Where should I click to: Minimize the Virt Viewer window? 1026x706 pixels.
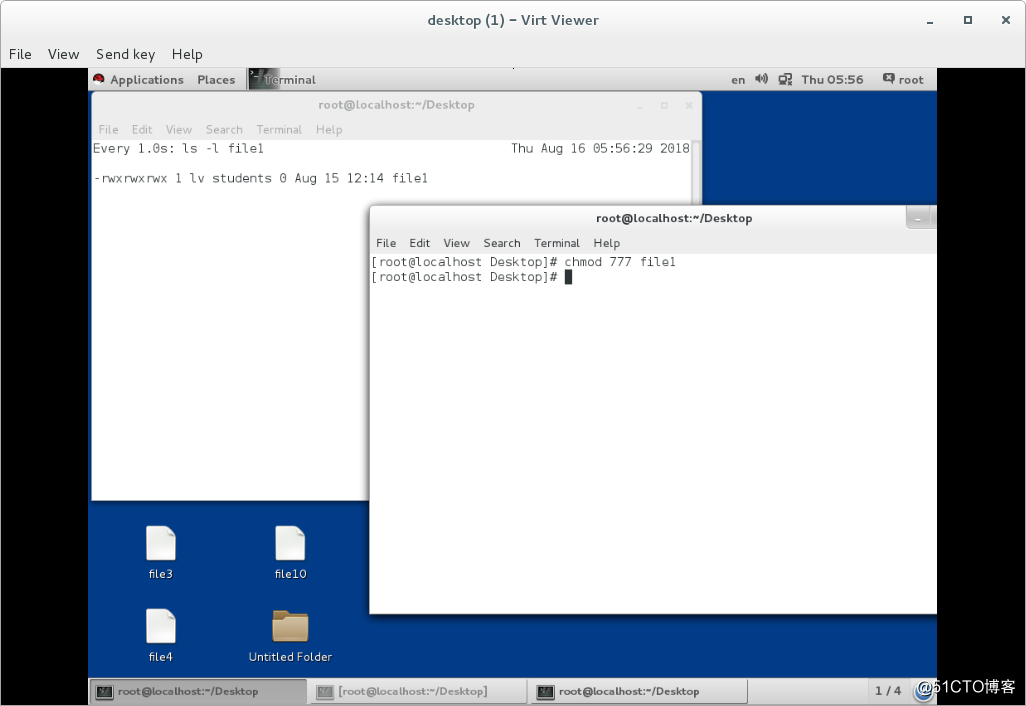(930, 20)
